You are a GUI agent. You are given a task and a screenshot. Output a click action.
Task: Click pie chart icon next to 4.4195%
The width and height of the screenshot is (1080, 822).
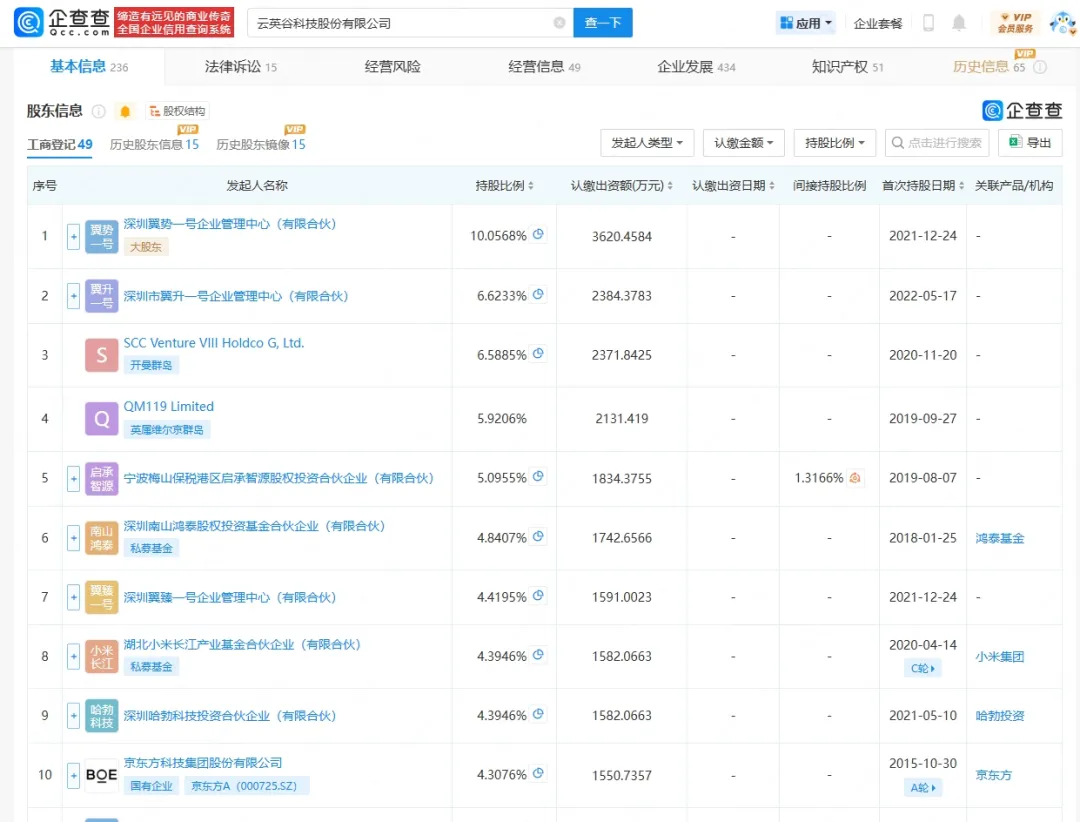pyautogui.click(x=539, y=595)
